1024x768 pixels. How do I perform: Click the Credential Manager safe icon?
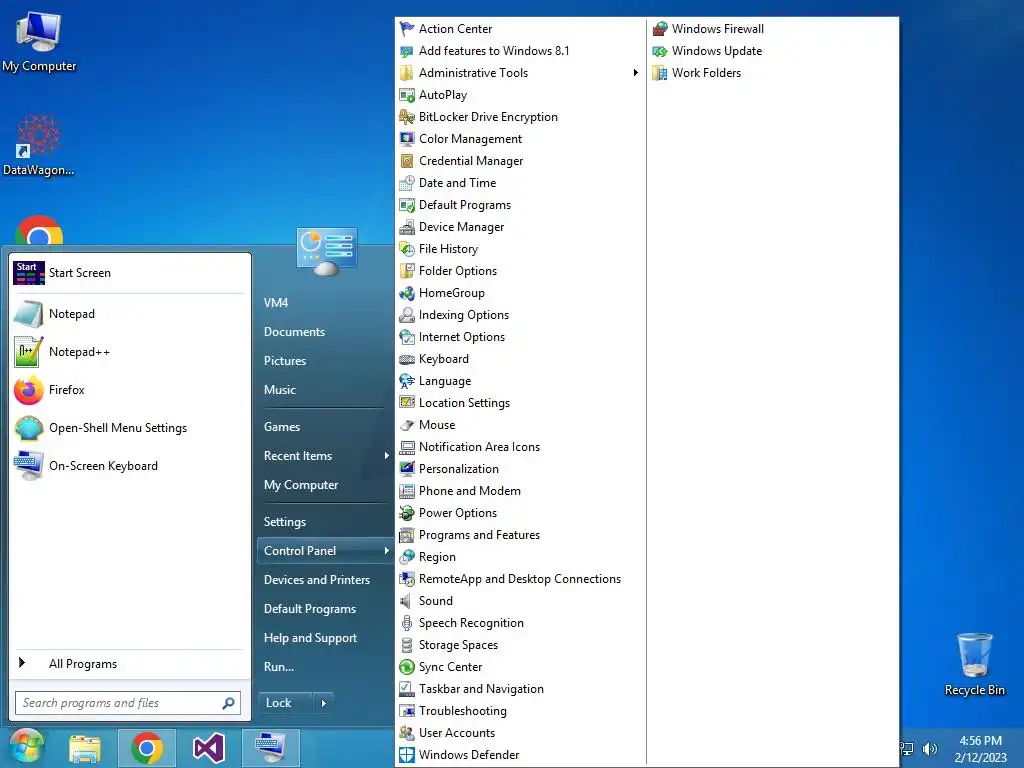[x=407, y=161]
